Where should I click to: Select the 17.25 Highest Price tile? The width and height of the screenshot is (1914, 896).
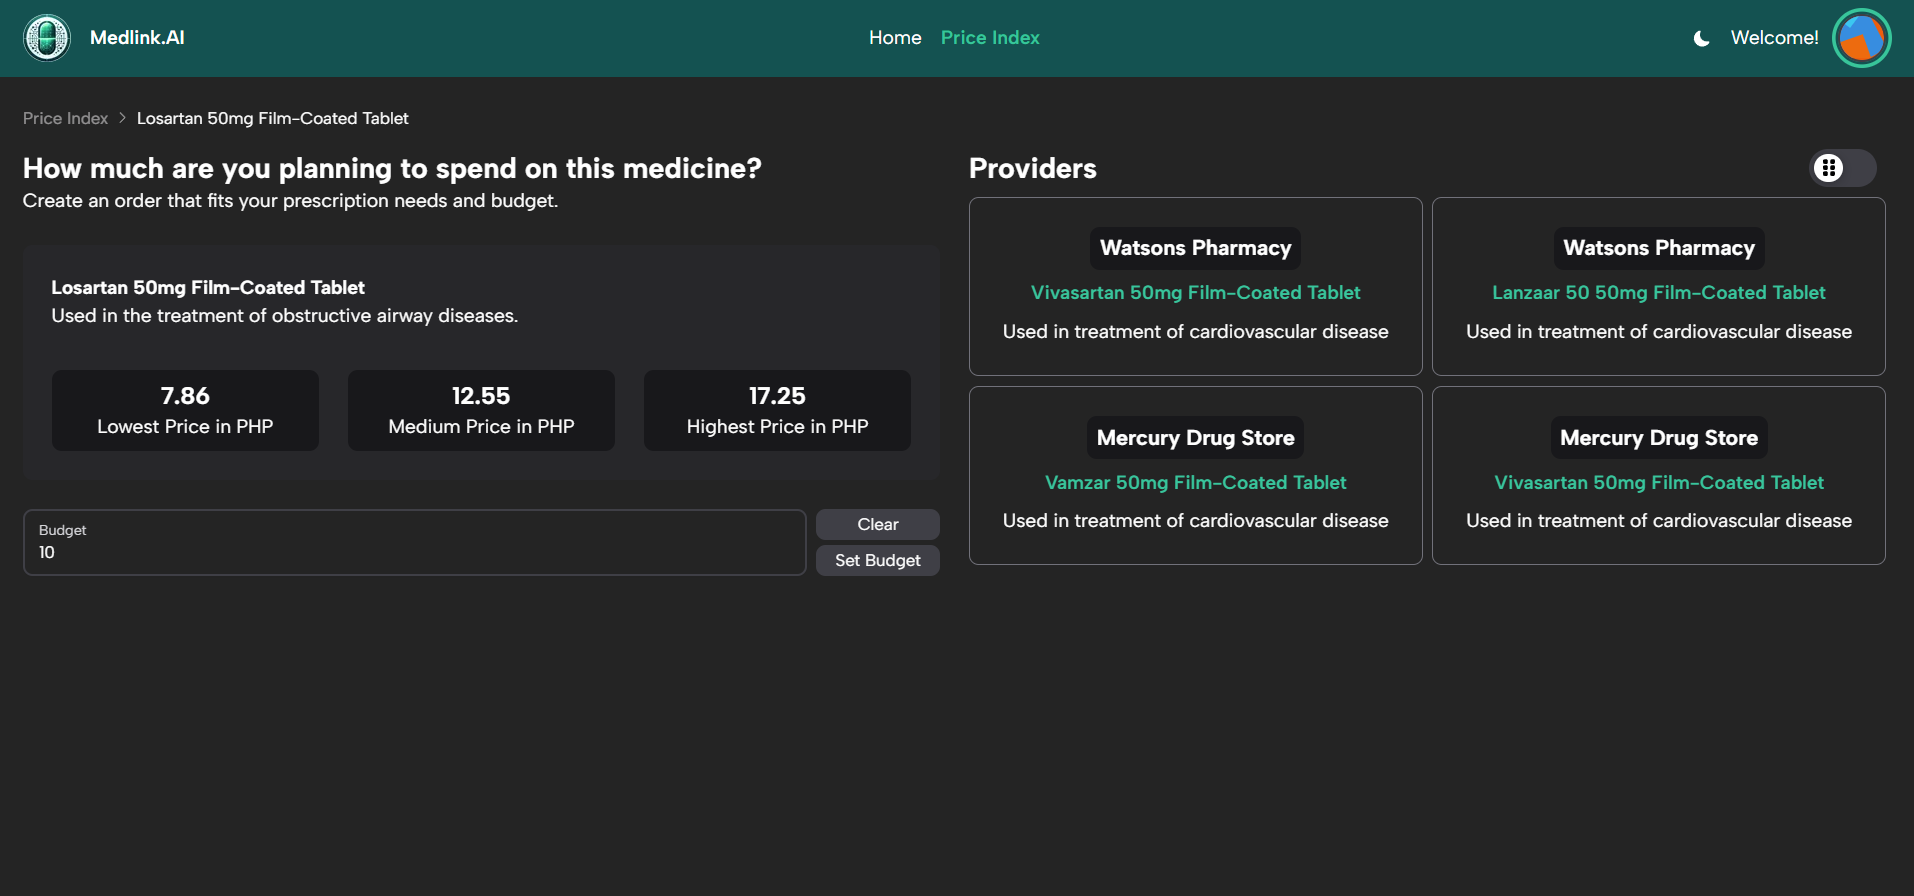[777, 410]
